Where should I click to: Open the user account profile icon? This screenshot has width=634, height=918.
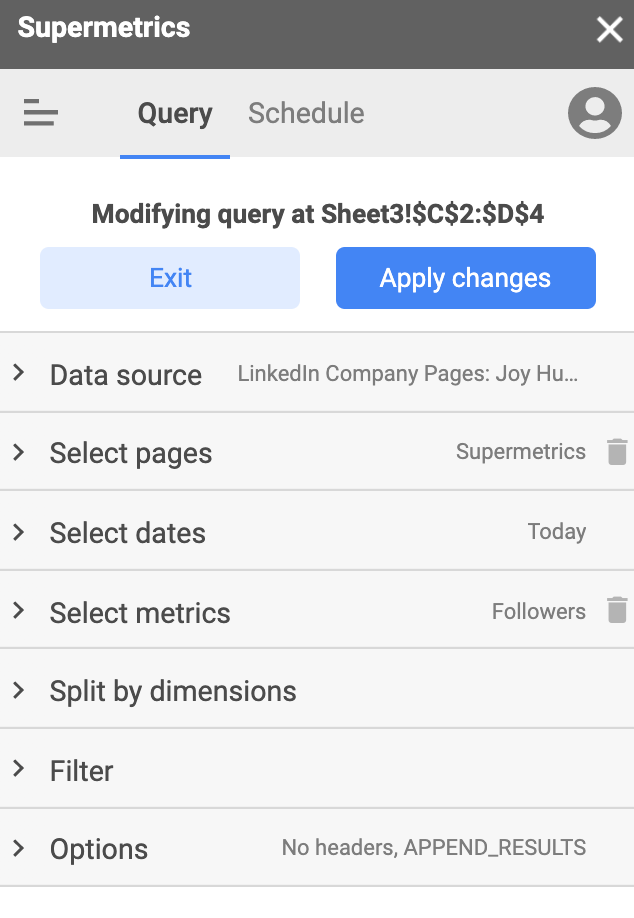pos(595,113)
